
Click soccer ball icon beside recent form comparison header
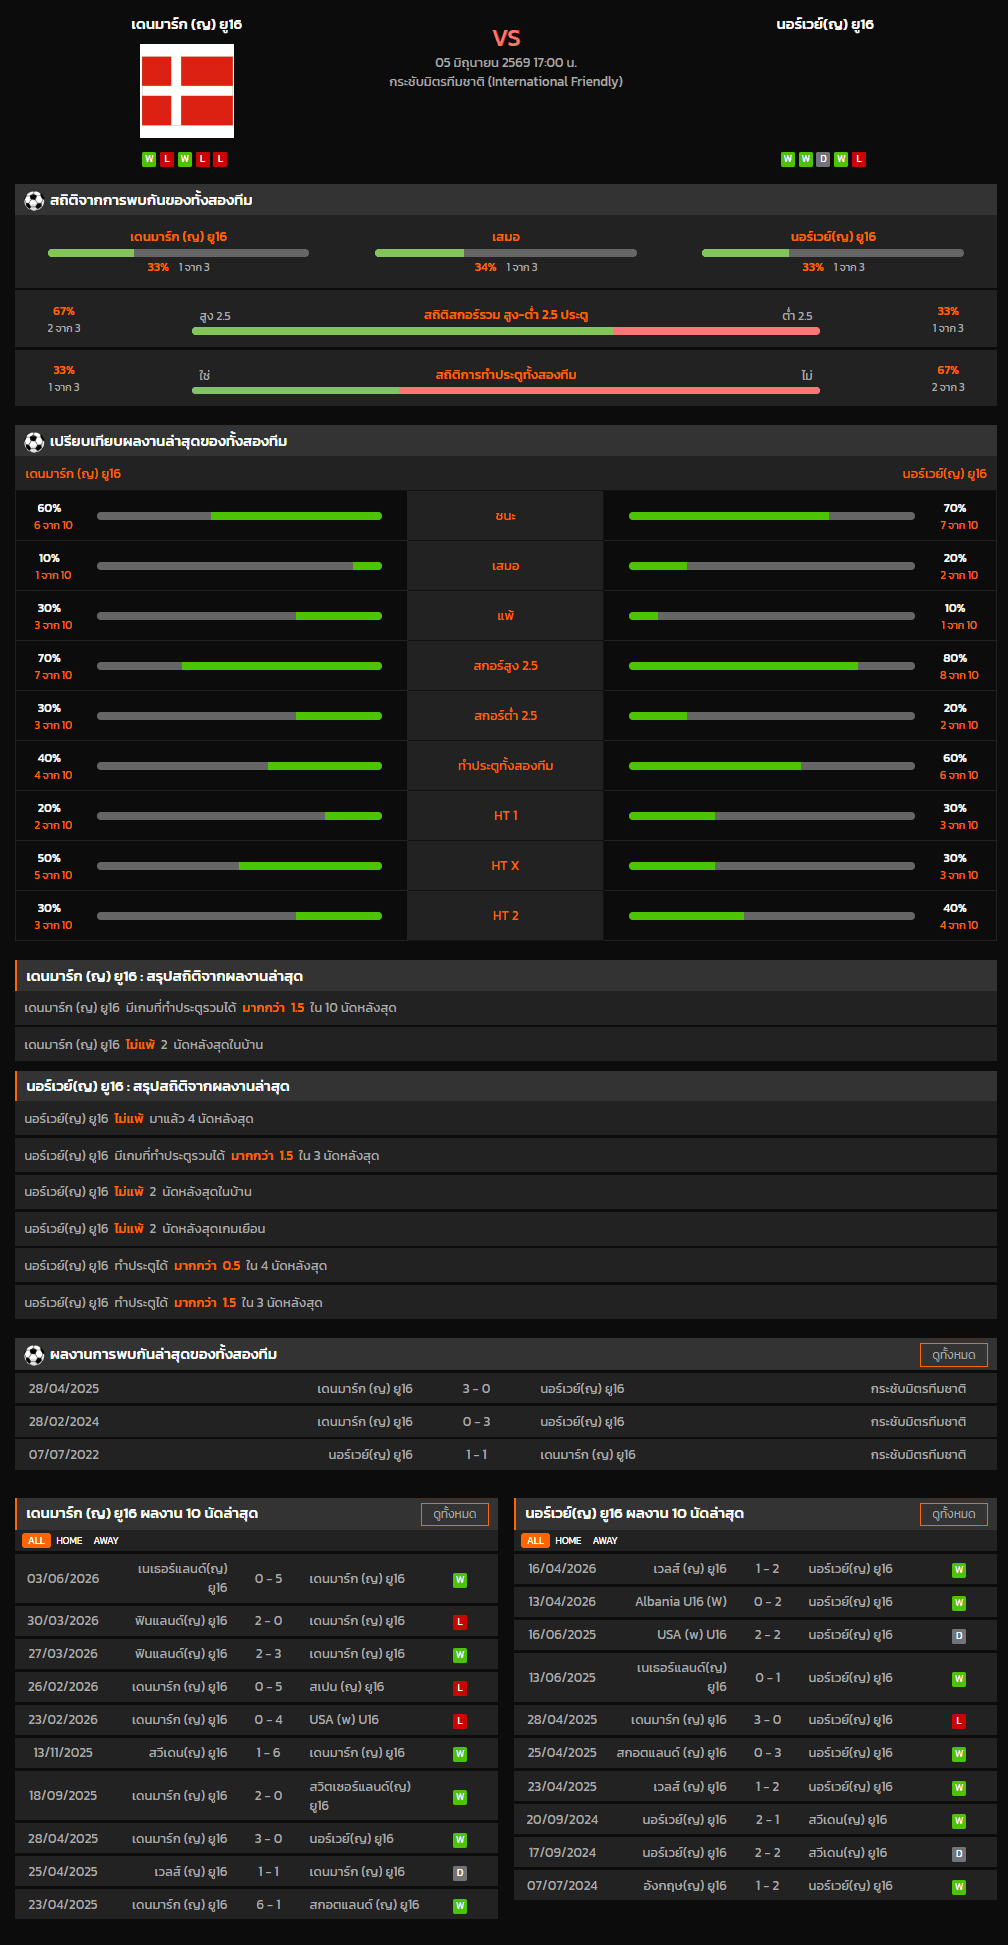tap(34, 441)
